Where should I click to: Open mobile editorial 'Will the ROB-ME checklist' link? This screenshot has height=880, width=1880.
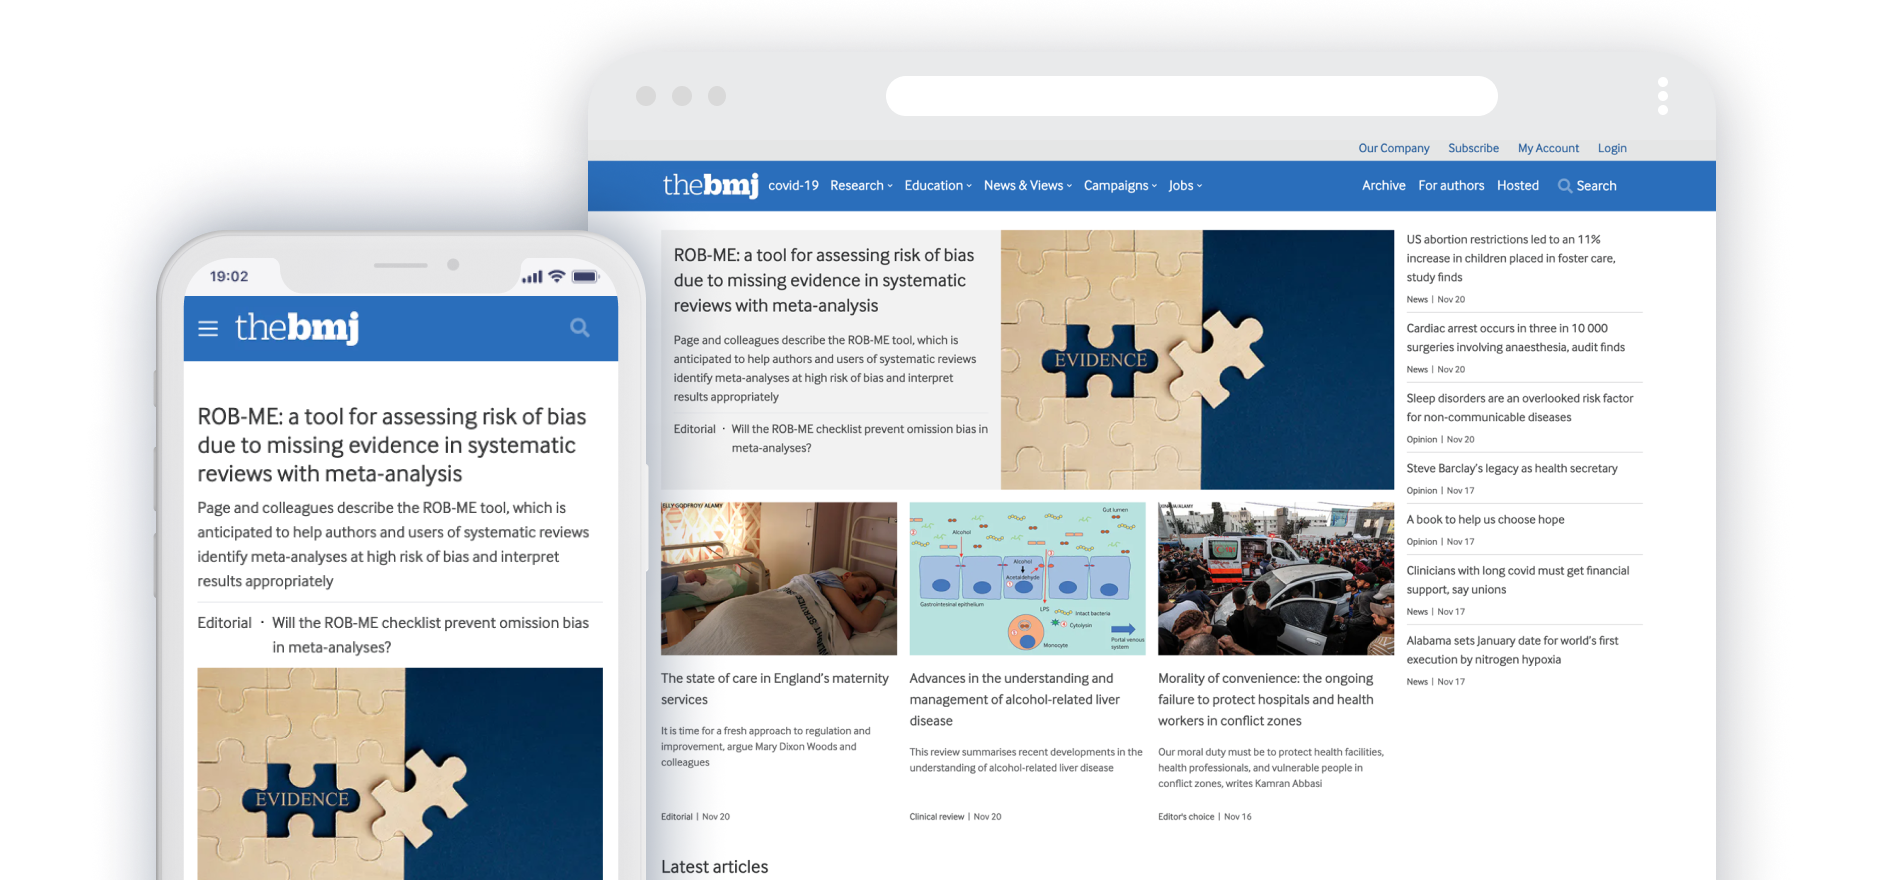coord(430,635)
